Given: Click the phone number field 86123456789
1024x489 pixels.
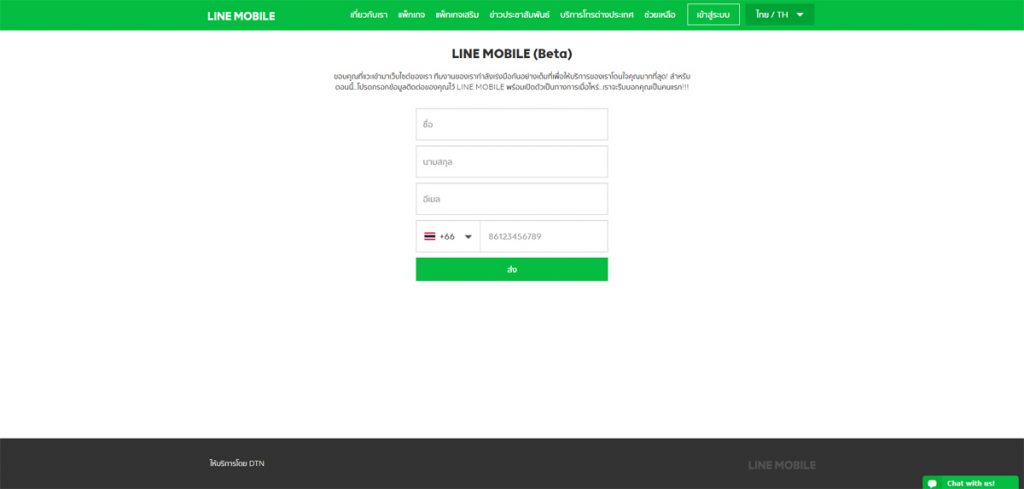Looking at the screenshot, I should [544, 236].
